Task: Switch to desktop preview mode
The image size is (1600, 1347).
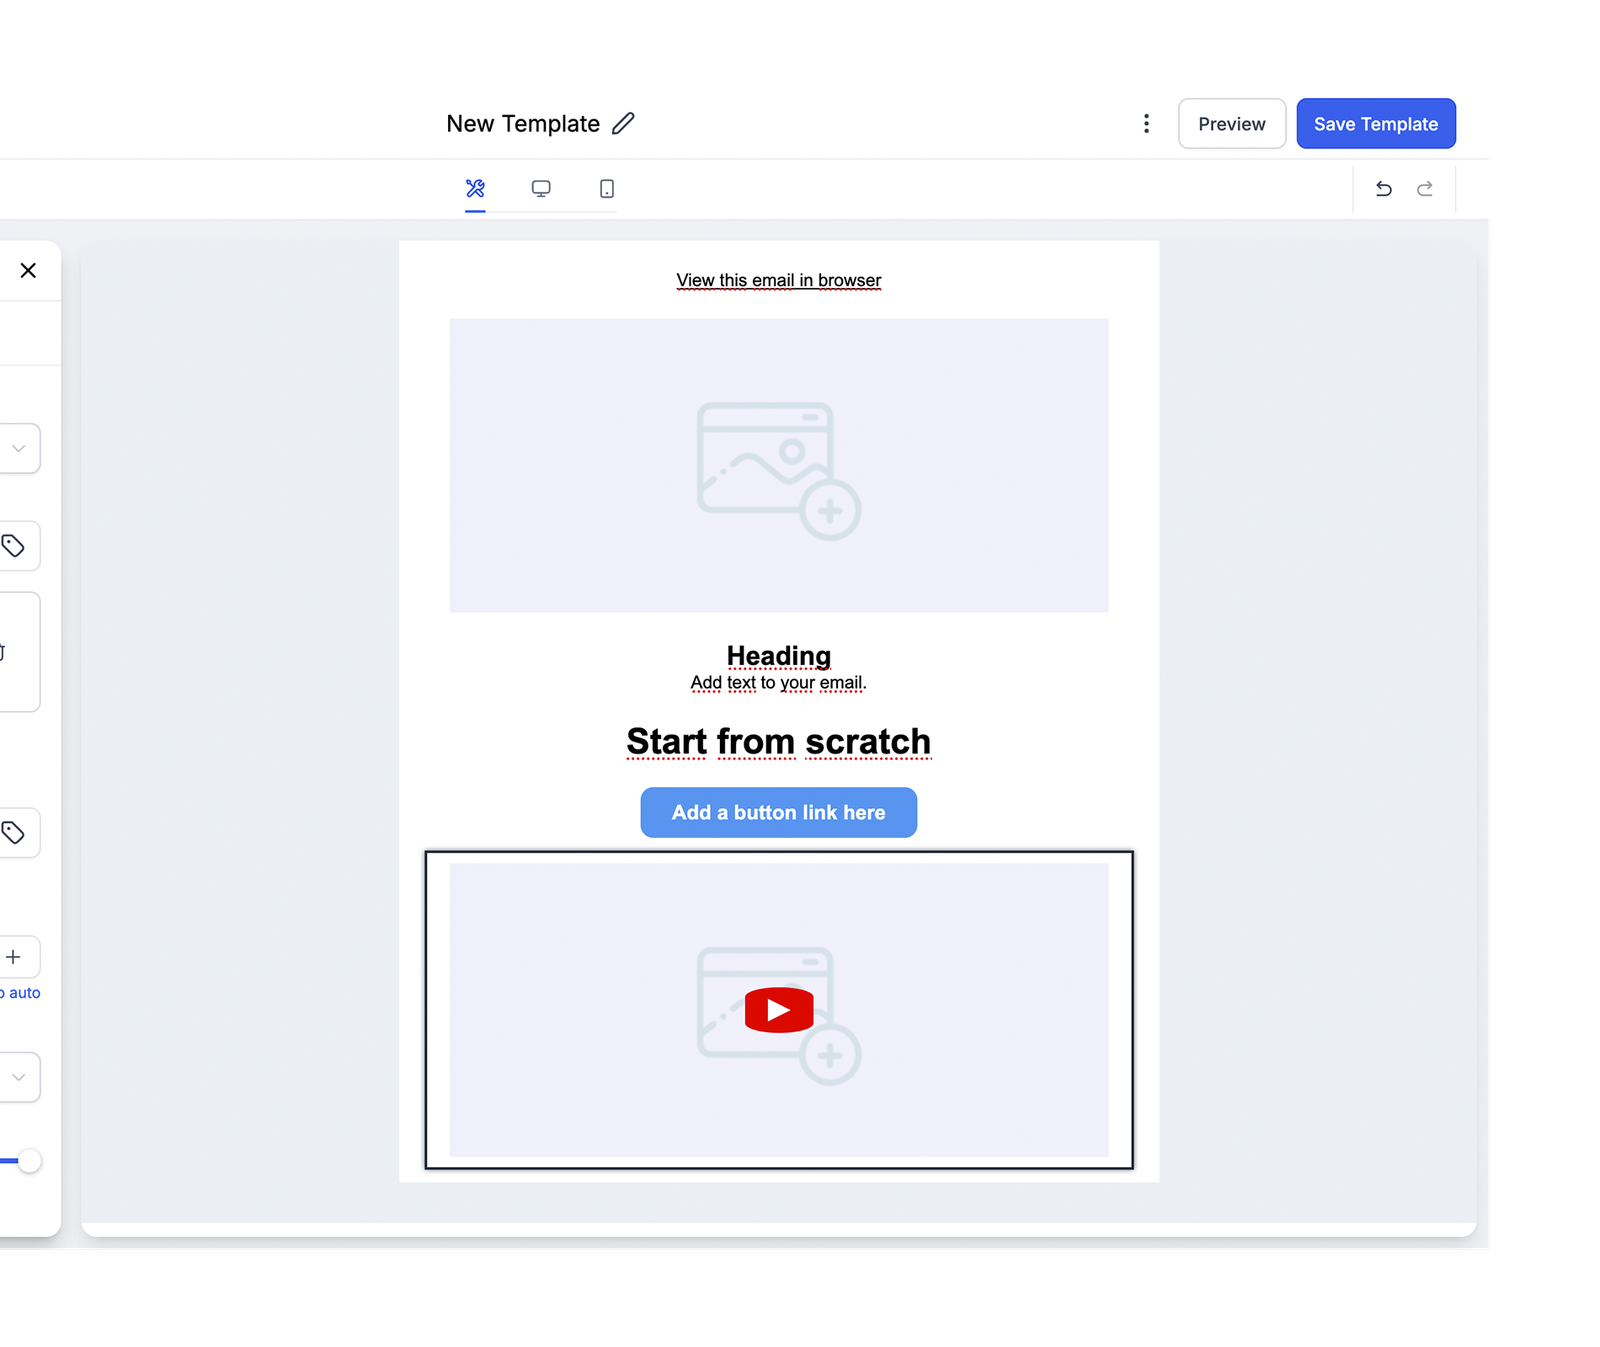Action: pyautogui.click(x=541, y=189)
